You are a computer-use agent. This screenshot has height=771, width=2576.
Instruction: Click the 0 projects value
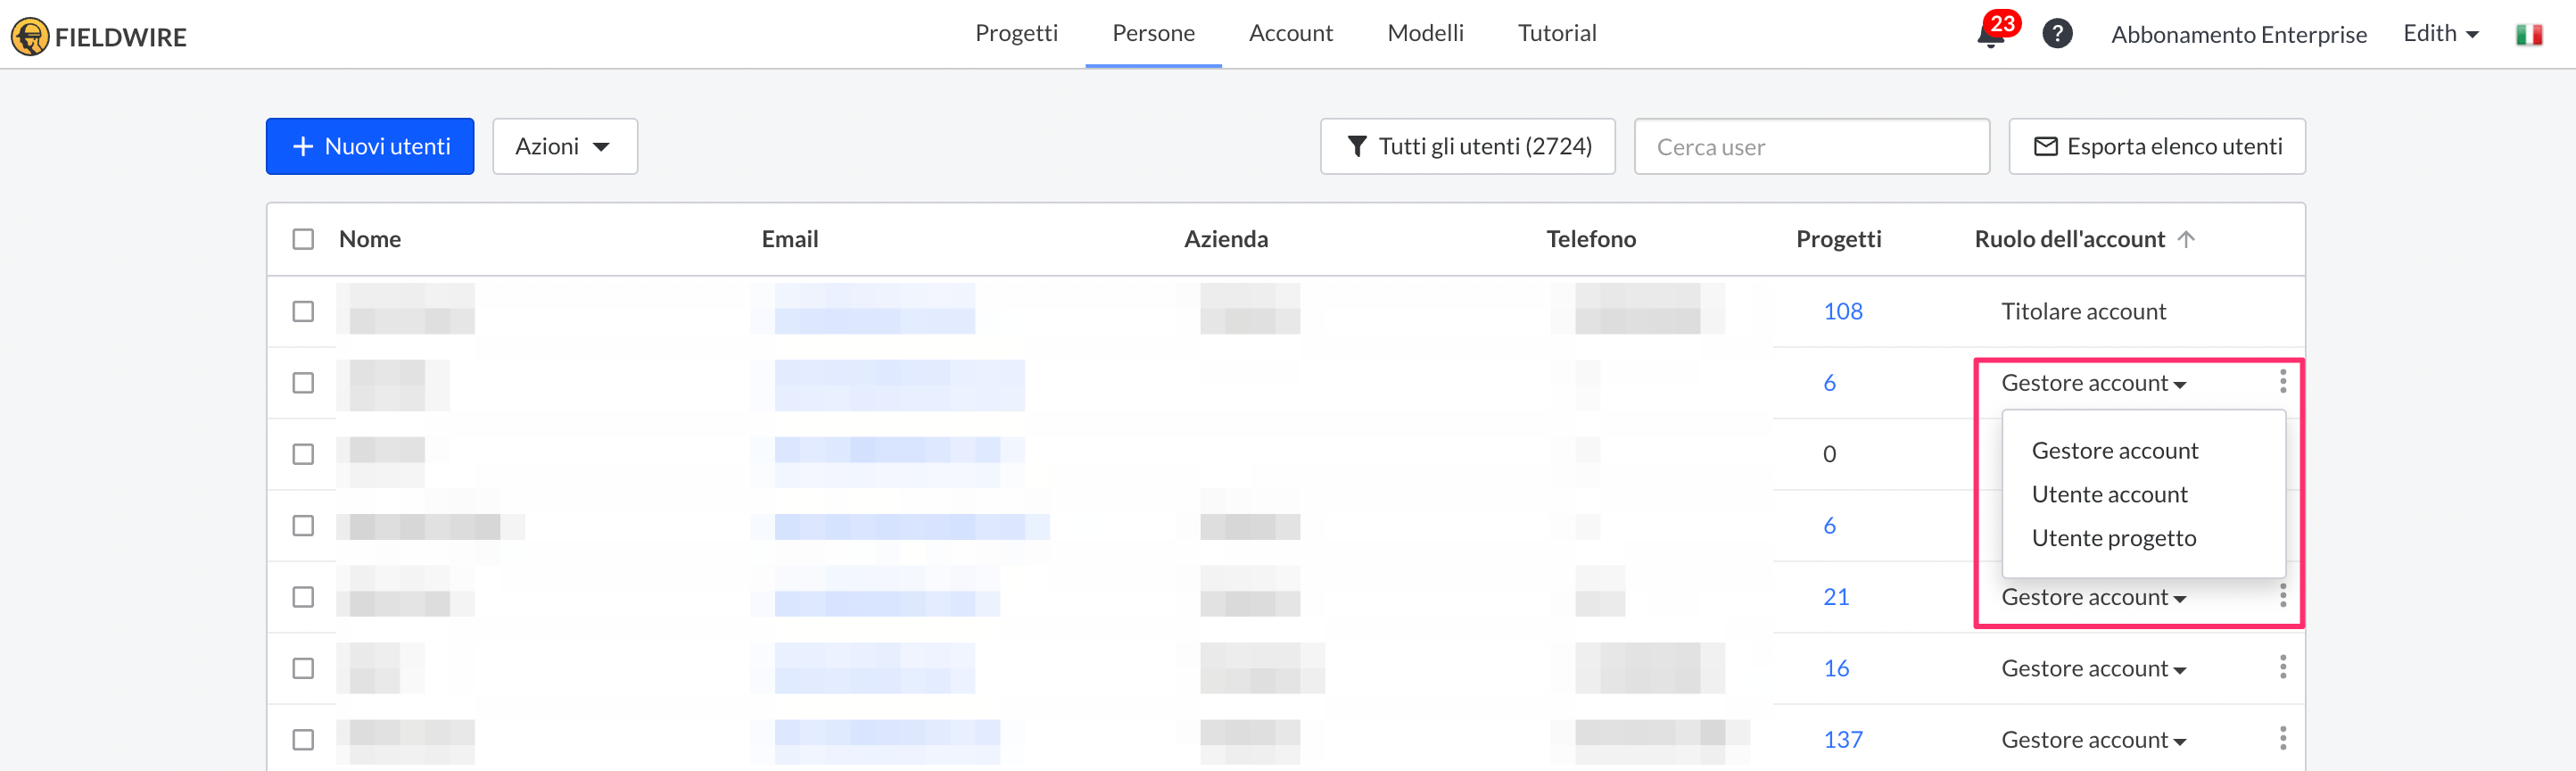tap(1829, 454)
